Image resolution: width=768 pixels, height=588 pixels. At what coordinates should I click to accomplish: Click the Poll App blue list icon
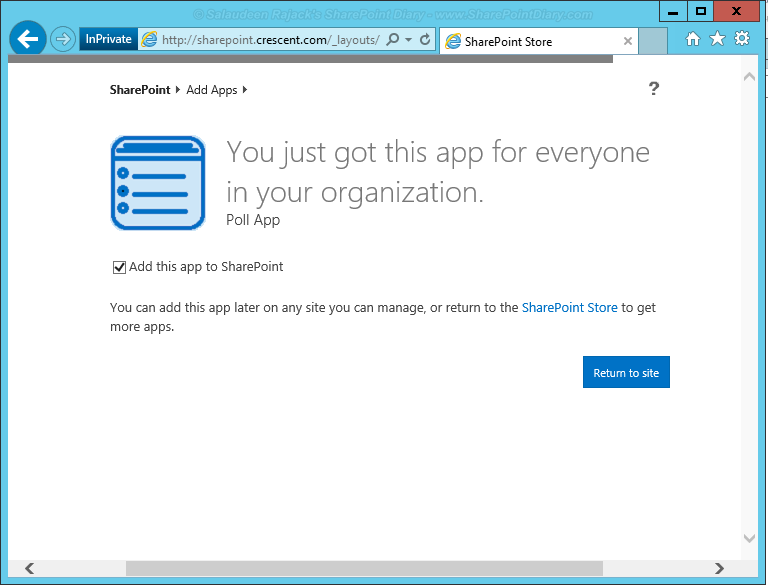pos(158,183)
